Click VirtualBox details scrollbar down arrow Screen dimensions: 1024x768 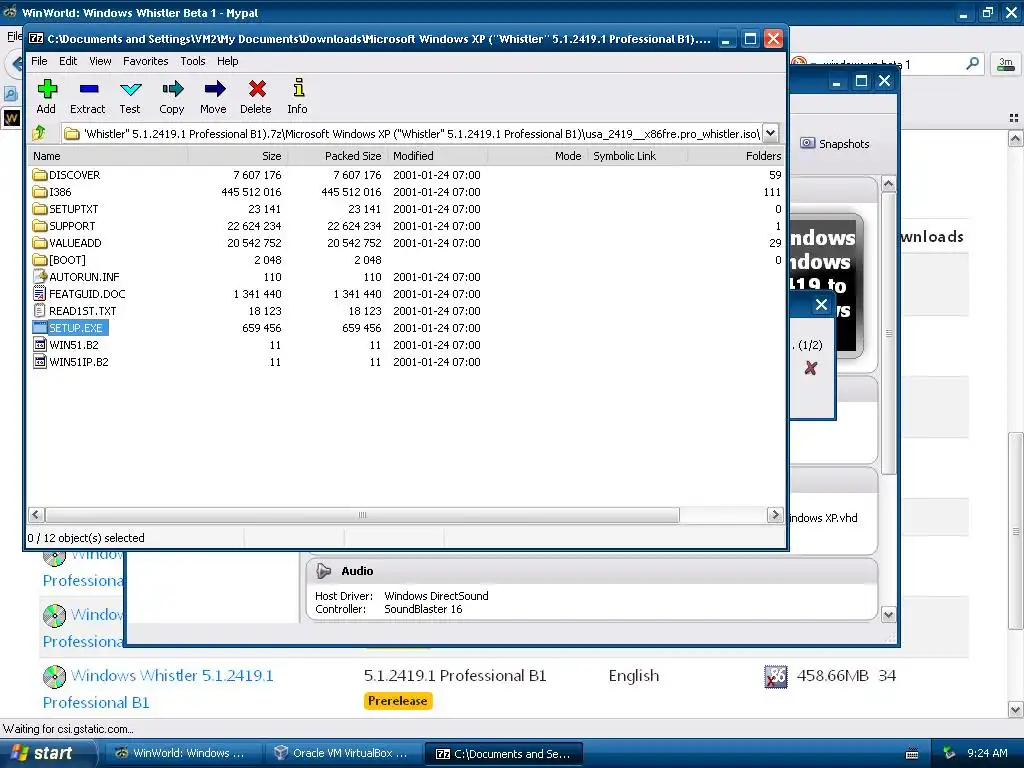pos(888,614)
